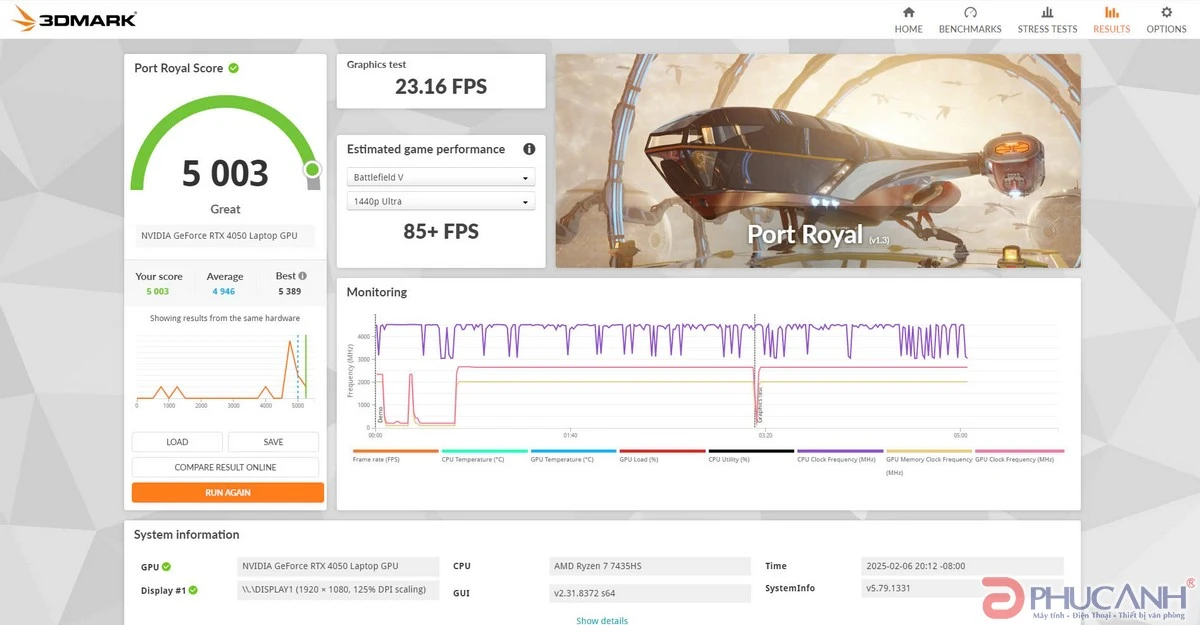Click the Port Royal (v1.3) title on image
1200x625 pixels.
click(x=818, y=235)
